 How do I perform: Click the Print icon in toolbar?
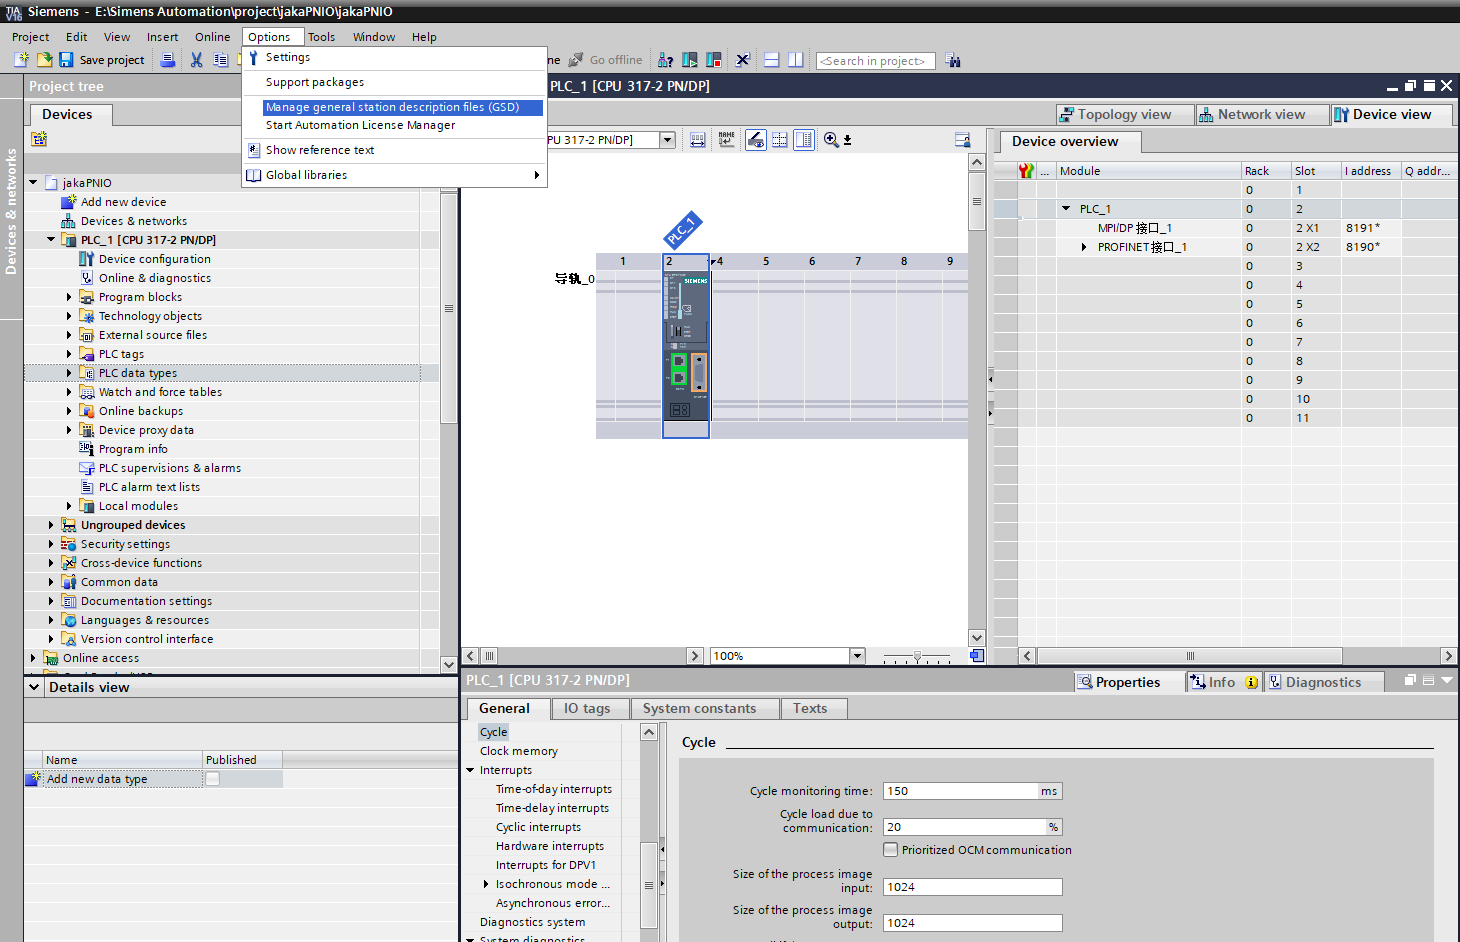tap(168, 60)
